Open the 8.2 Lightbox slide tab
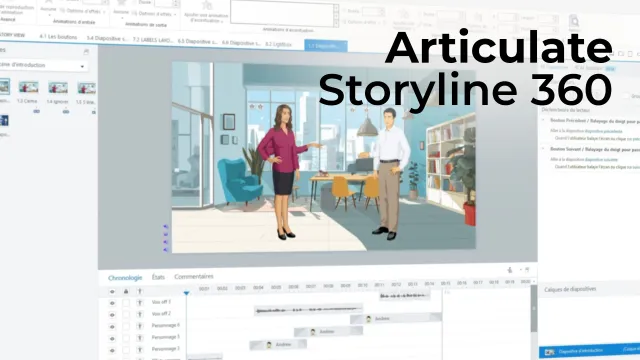640x360 pixels. tap(278, 44)
